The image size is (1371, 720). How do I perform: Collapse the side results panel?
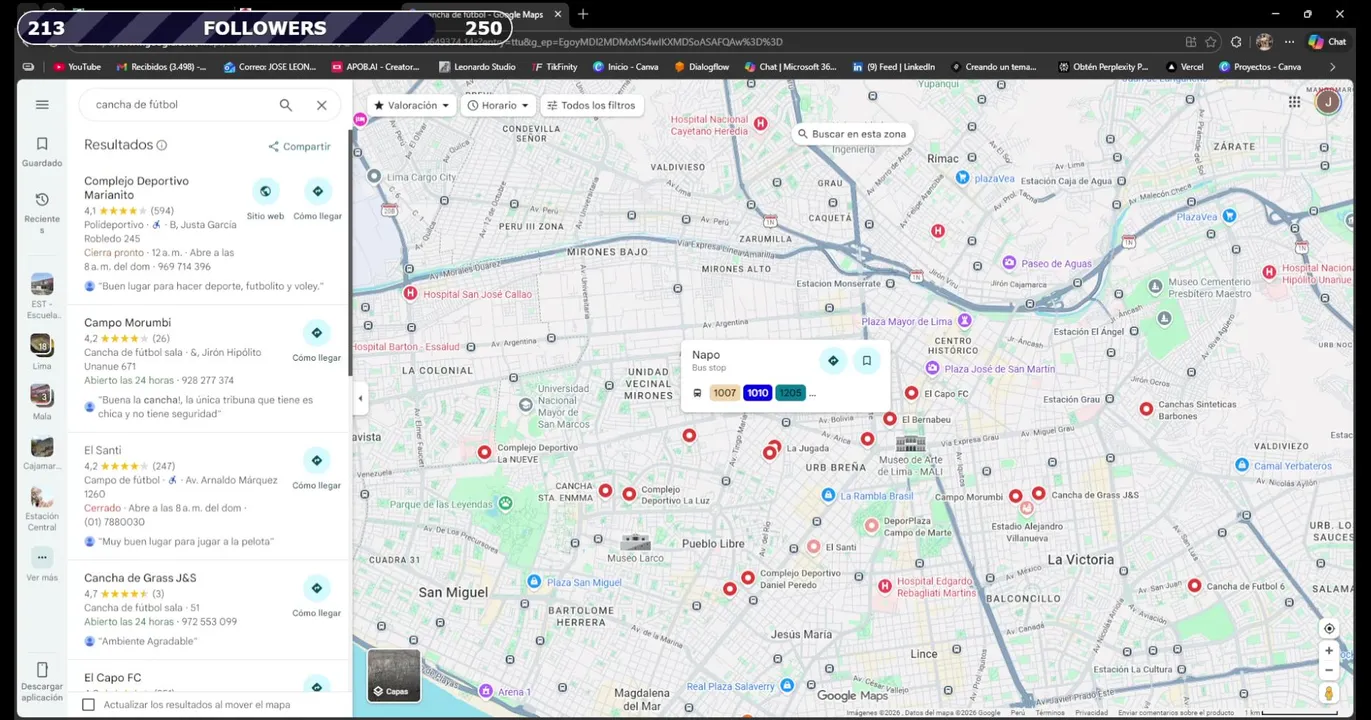click(x=360, y=398)
